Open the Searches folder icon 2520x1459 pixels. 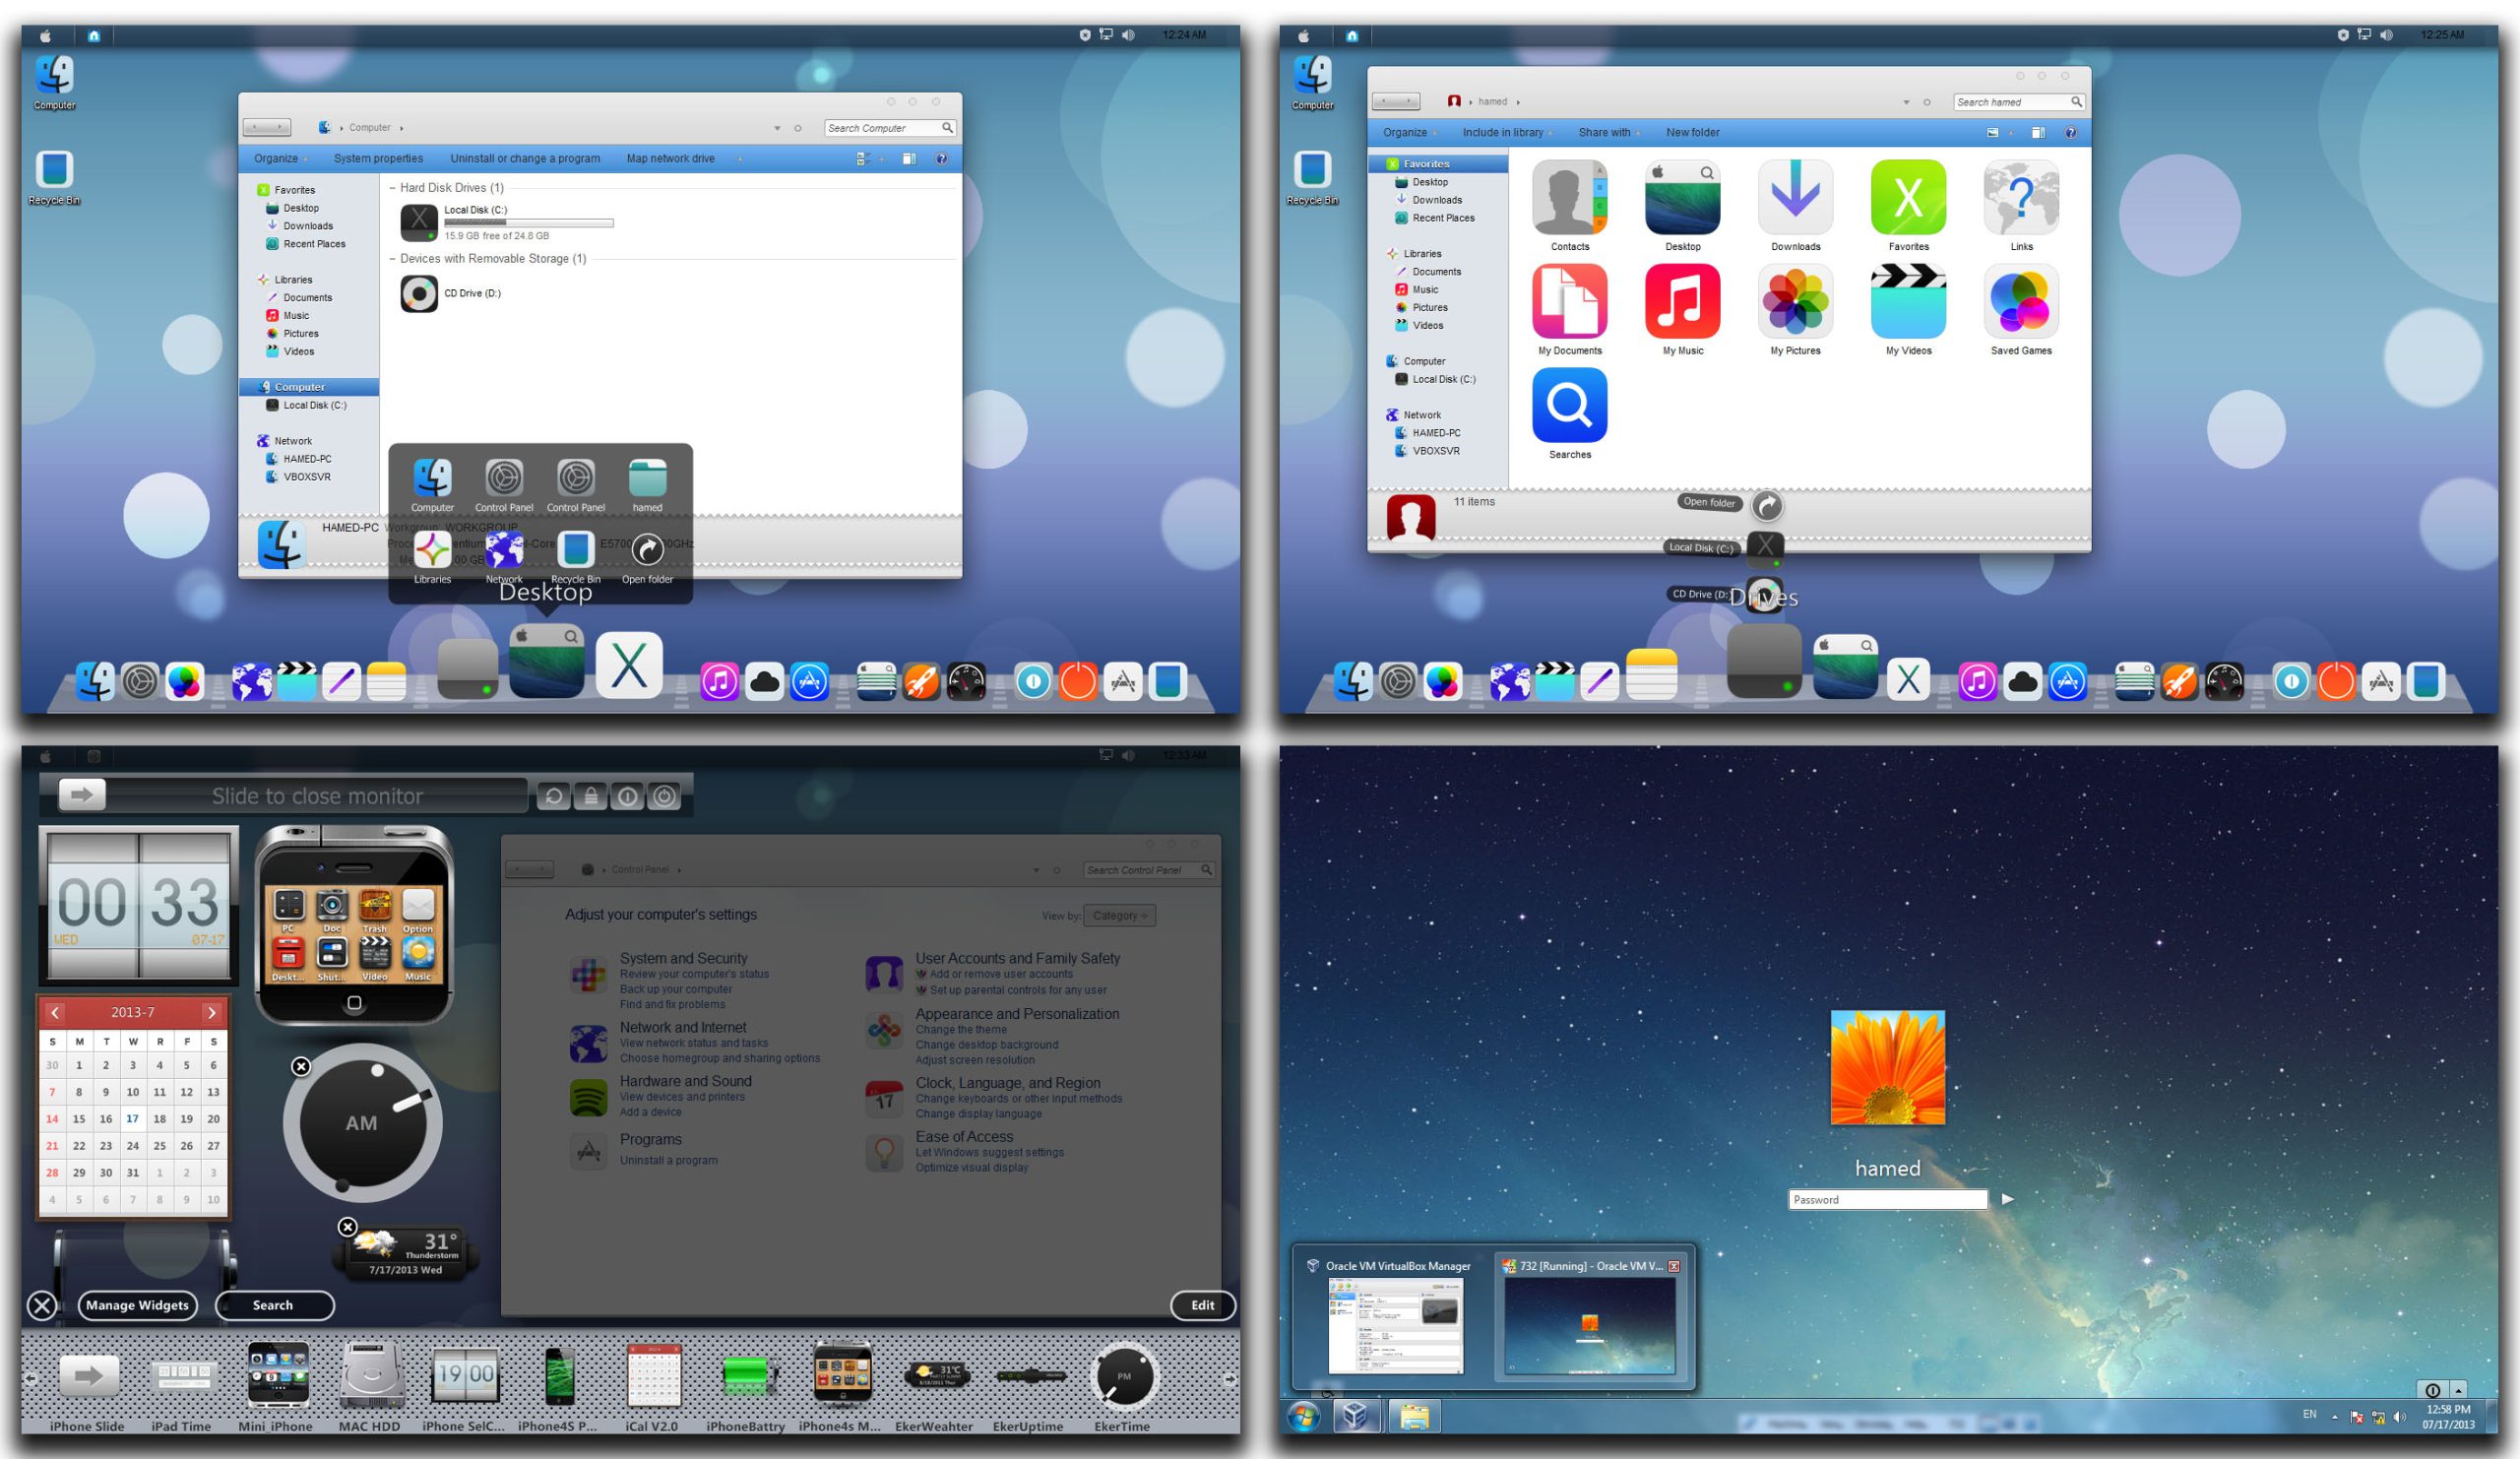[1569, 406]
